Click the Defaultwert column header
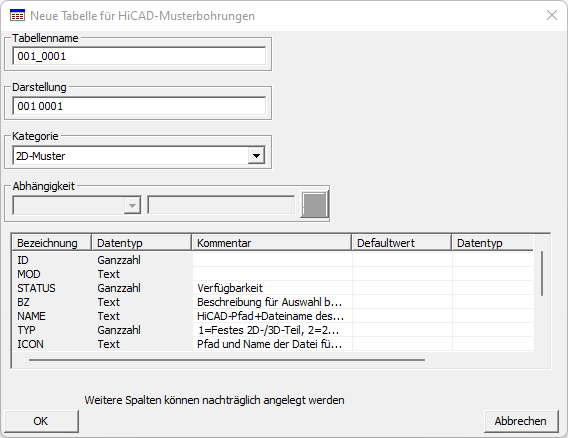The height and width of the screenshot is (438, 568). point(402,243)
